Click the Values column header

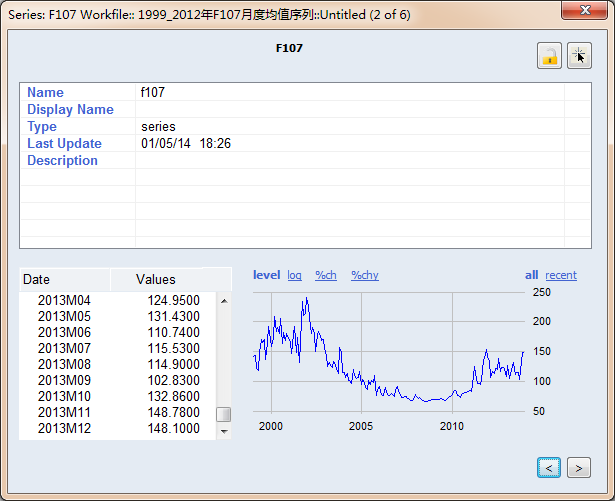tap(171, 279)
